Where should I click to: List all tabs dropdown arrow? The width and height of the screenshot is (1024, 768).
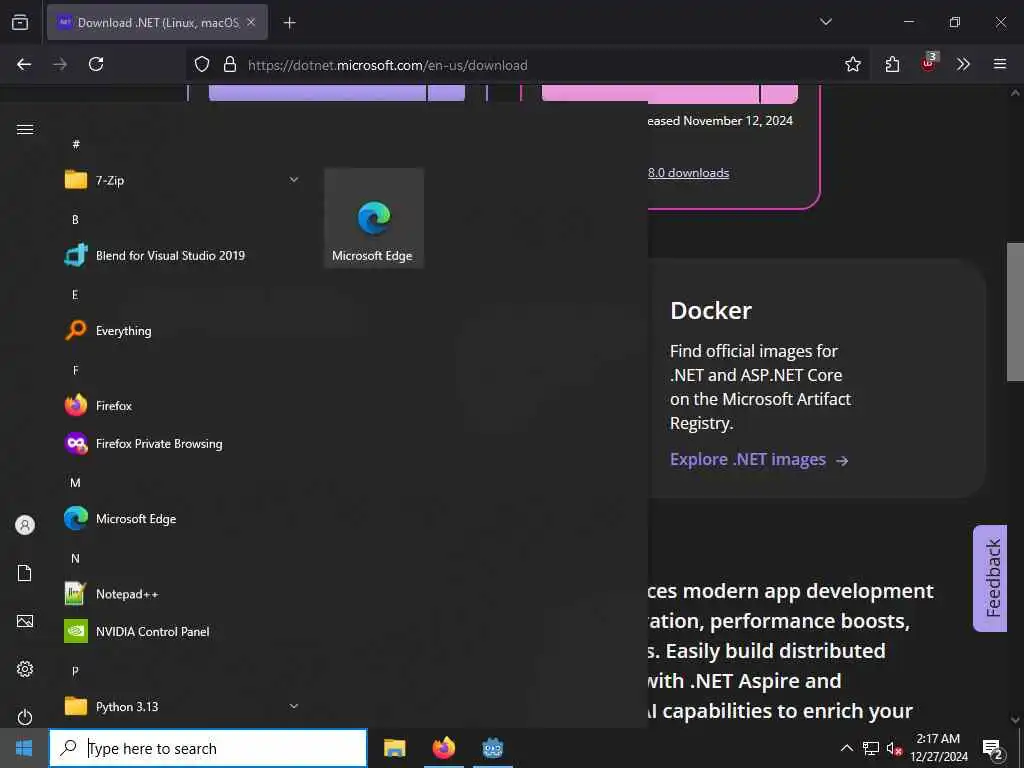pyautogui.click(x=825, y=22)
